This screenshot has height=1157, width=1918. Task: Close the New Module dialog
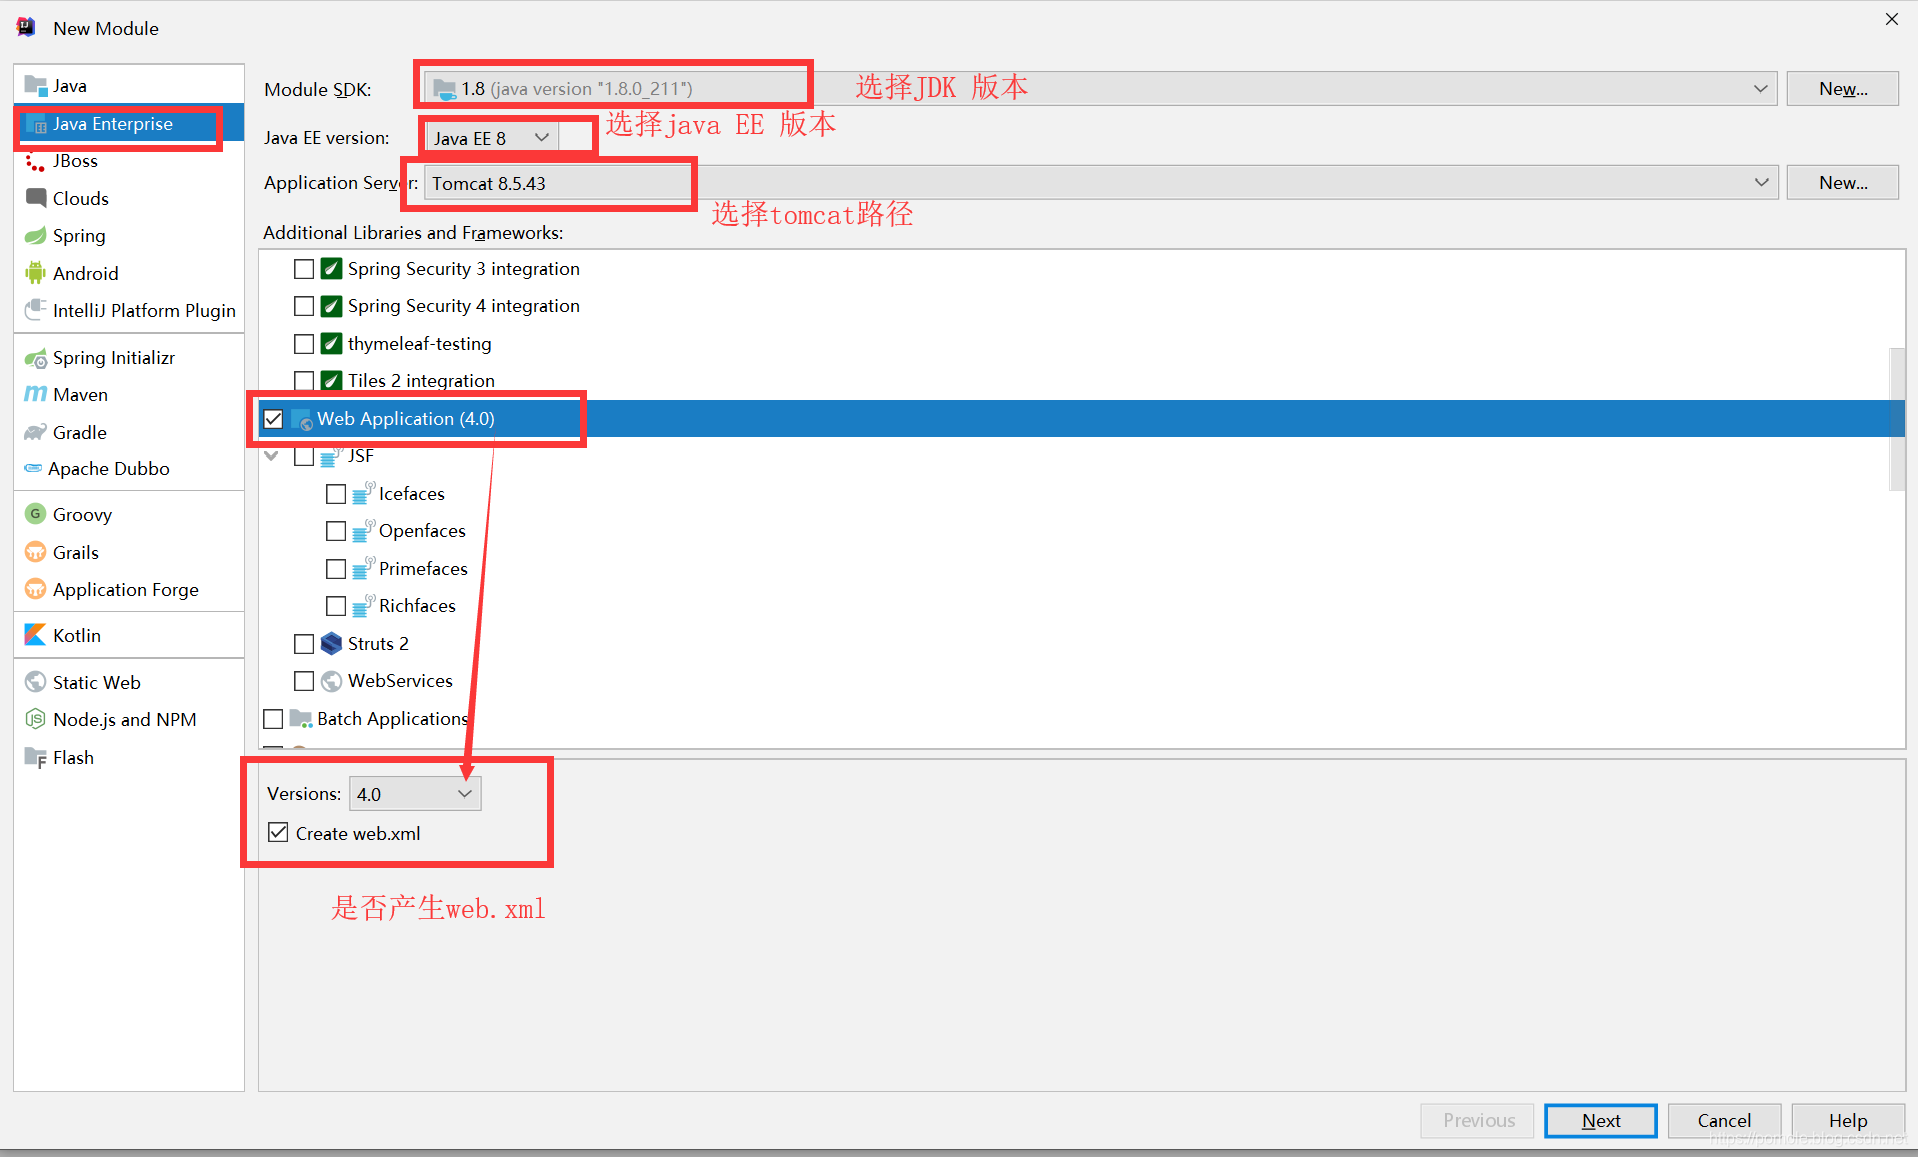tap(1891, 19)
